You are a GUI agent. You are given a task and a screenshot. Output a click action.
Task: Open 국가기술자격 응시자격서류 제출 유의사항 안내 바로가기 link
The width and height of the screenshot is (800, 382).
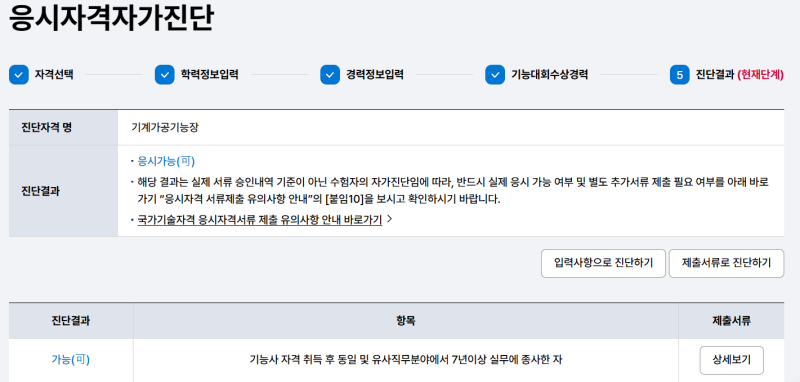point(260,220)
